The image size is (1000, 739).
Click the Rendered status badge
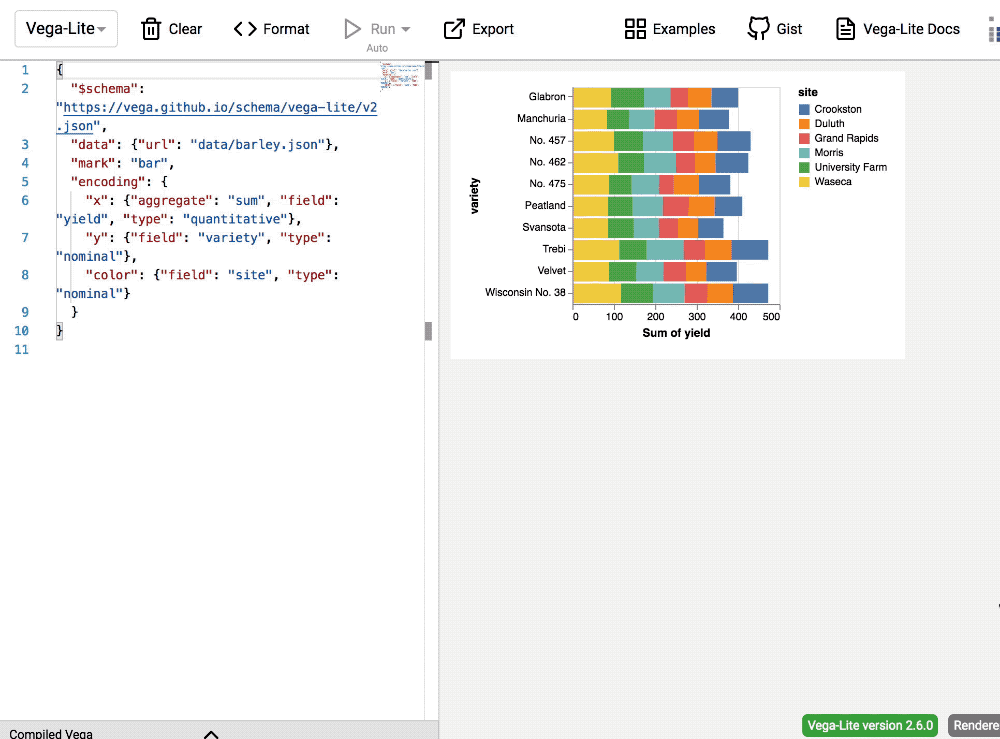(975, 725)
